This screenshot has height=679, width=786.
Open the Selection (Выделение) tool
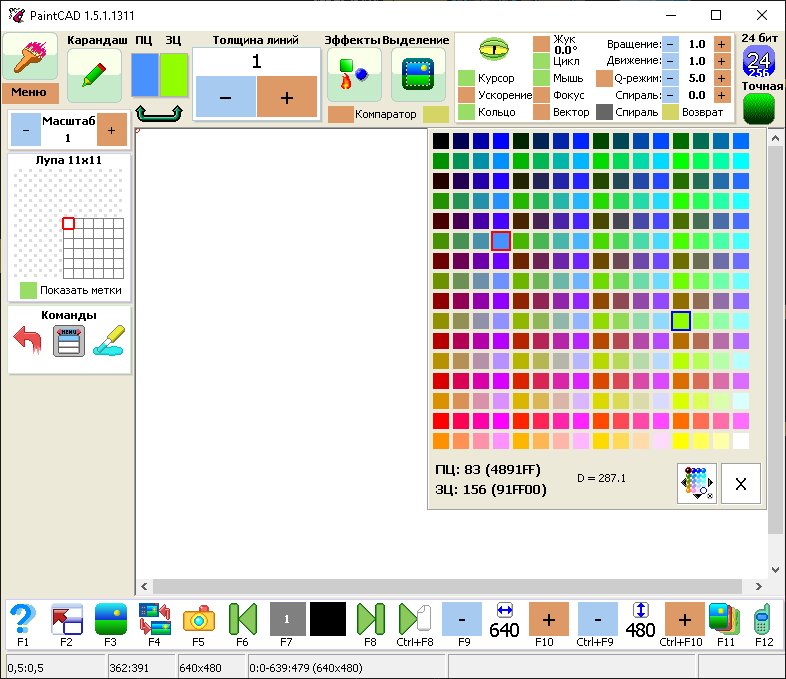pos(417,74)
